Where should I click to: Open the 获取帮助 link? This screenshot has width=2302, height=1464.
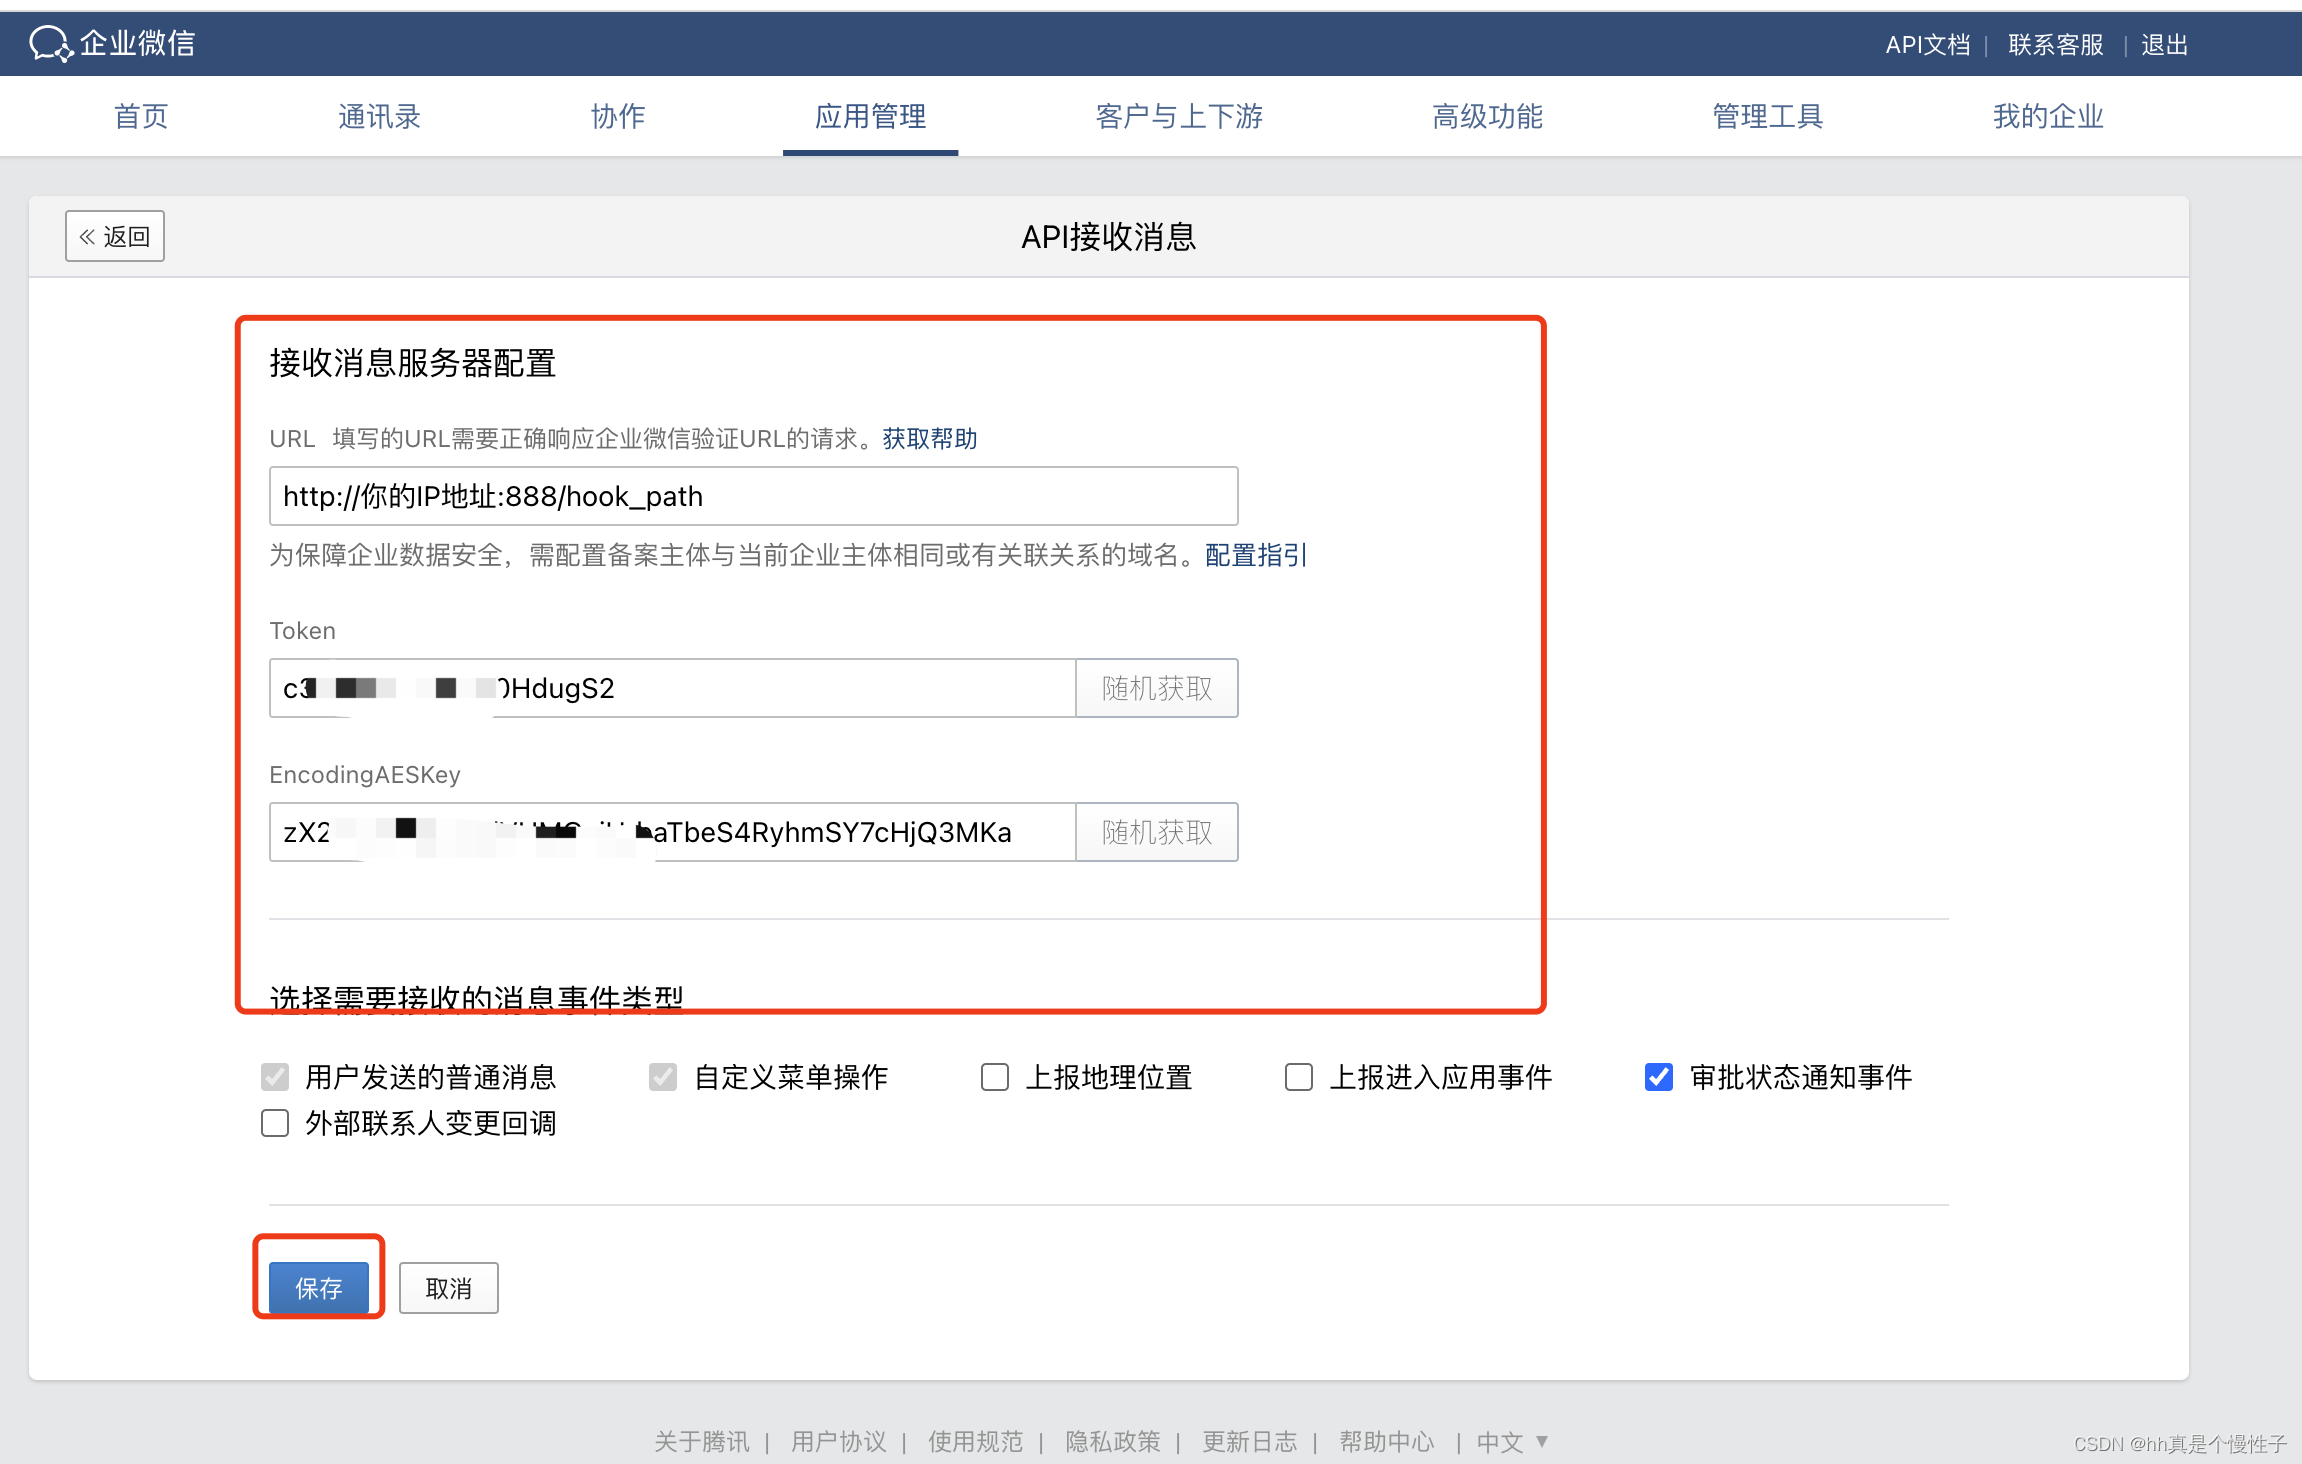pyautogui.click(x=929, y=438)
